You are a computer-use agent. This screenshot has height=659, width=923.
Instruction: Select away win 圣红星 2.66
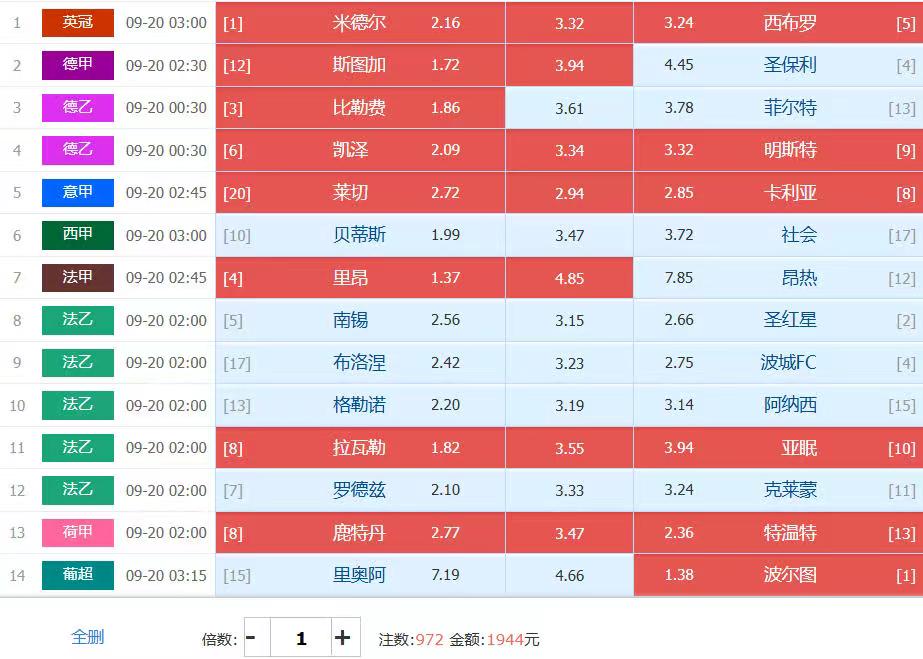(x=778, y=320)
